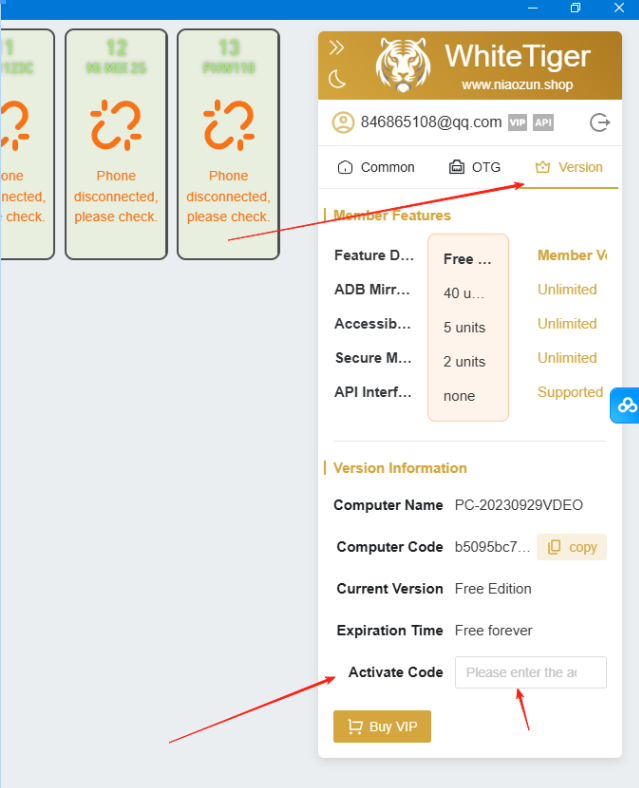Image resolution: width=639 pixels, height=788 pixels.
Task: Click the 5 units free value
Action: pos(464,328)
